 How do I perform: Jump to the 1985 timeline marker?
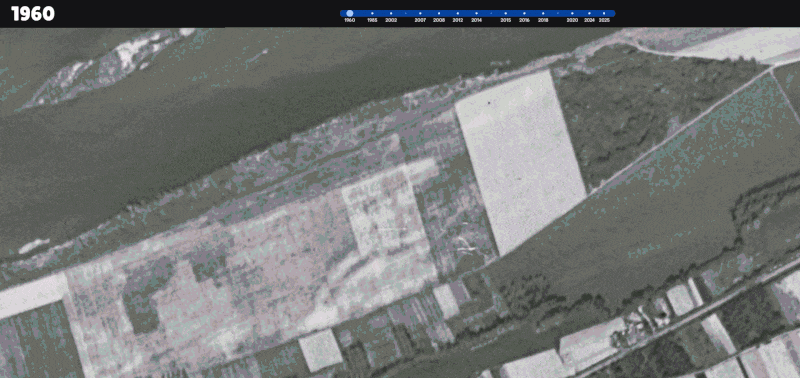[x=372, y=13]
